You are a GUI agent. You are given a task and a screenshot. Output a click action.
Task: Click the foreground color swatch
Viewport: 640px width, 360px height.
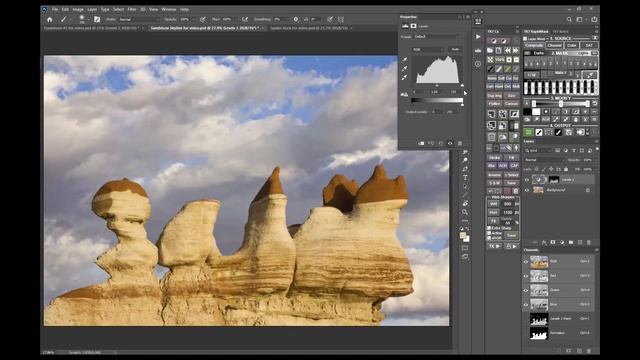pos(463,235)
